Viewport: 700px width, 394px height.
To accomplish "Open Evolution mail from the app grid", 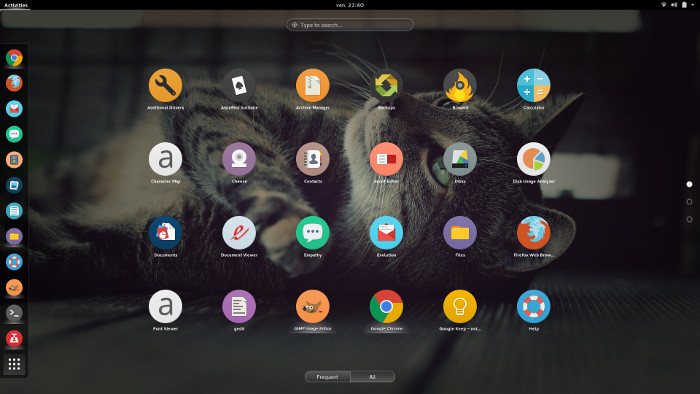I will (386, 232).
